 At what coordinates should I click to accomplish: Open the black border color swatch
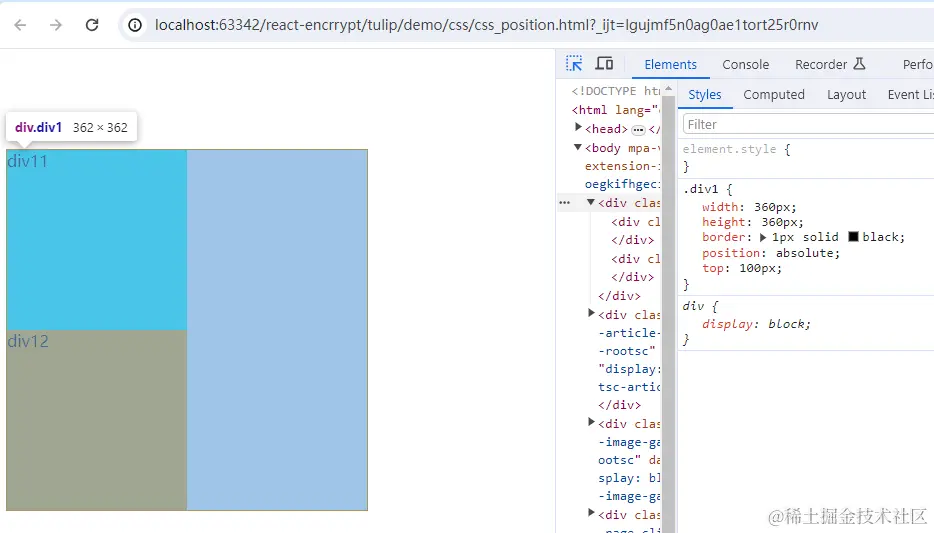[x=853, y=237]
